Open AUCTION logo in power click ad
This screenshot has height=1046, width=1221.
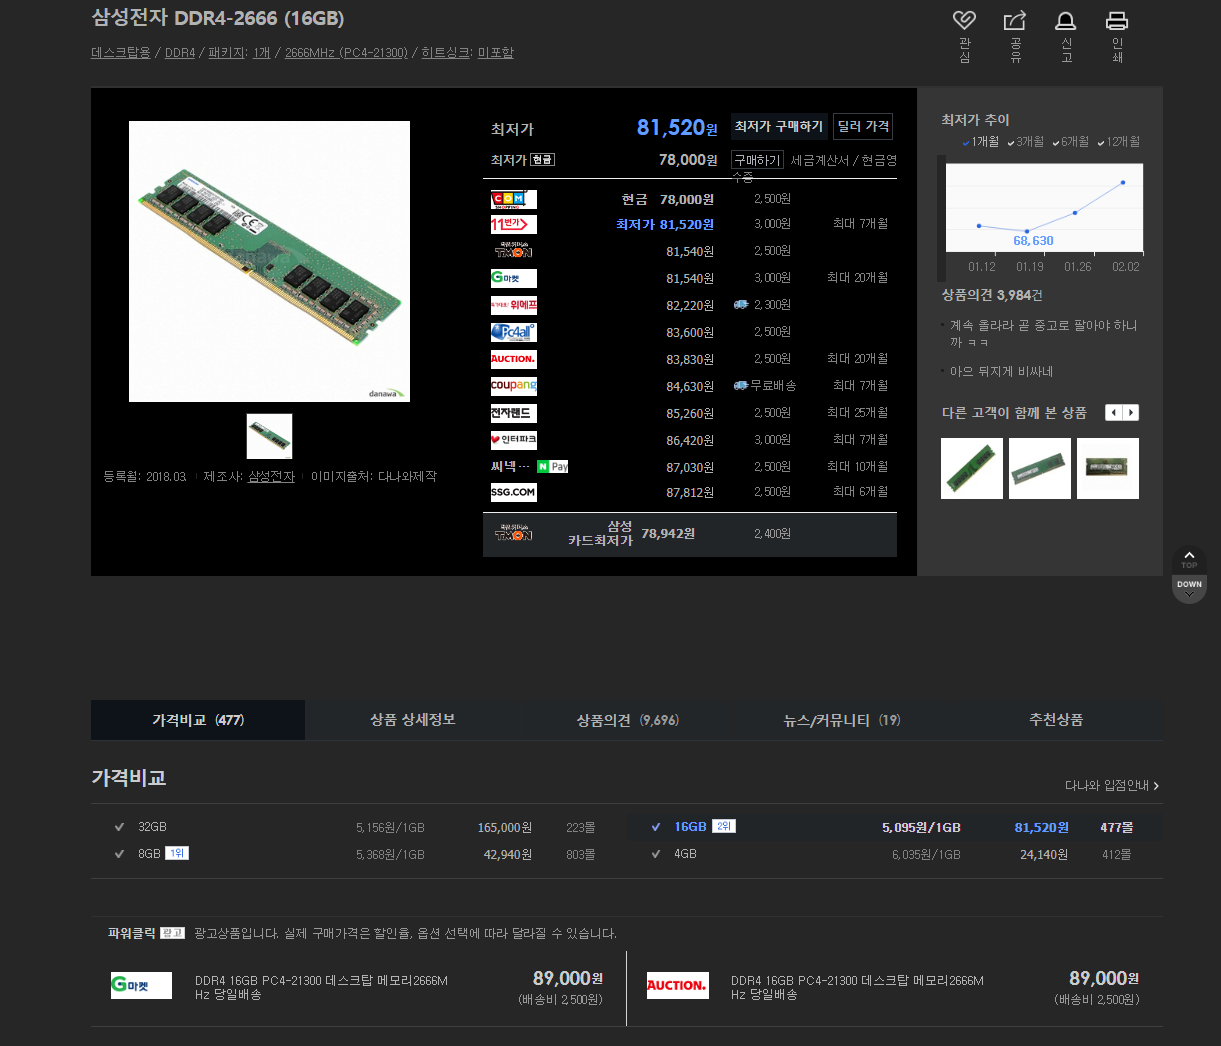point(678,985)
